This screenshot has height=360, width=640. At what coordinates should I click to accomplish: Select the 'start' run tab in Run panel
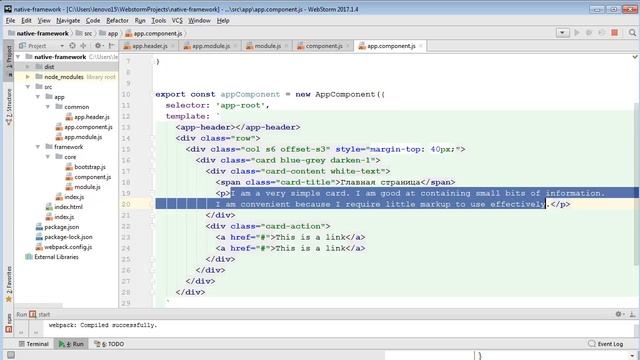pos(40,314)
